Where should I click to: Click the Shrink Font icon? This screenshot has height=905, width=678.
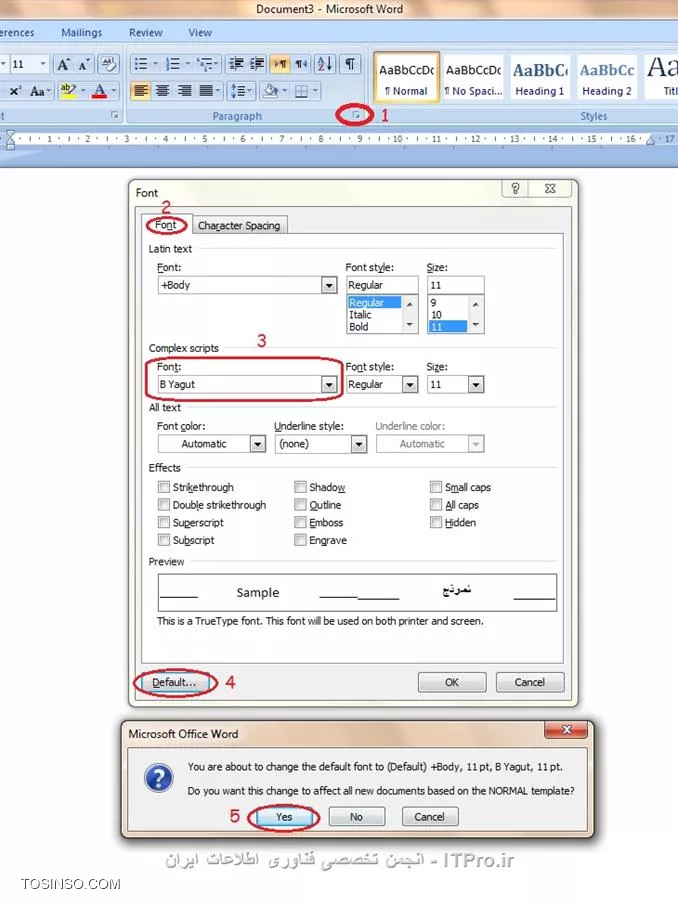(83, 64)
